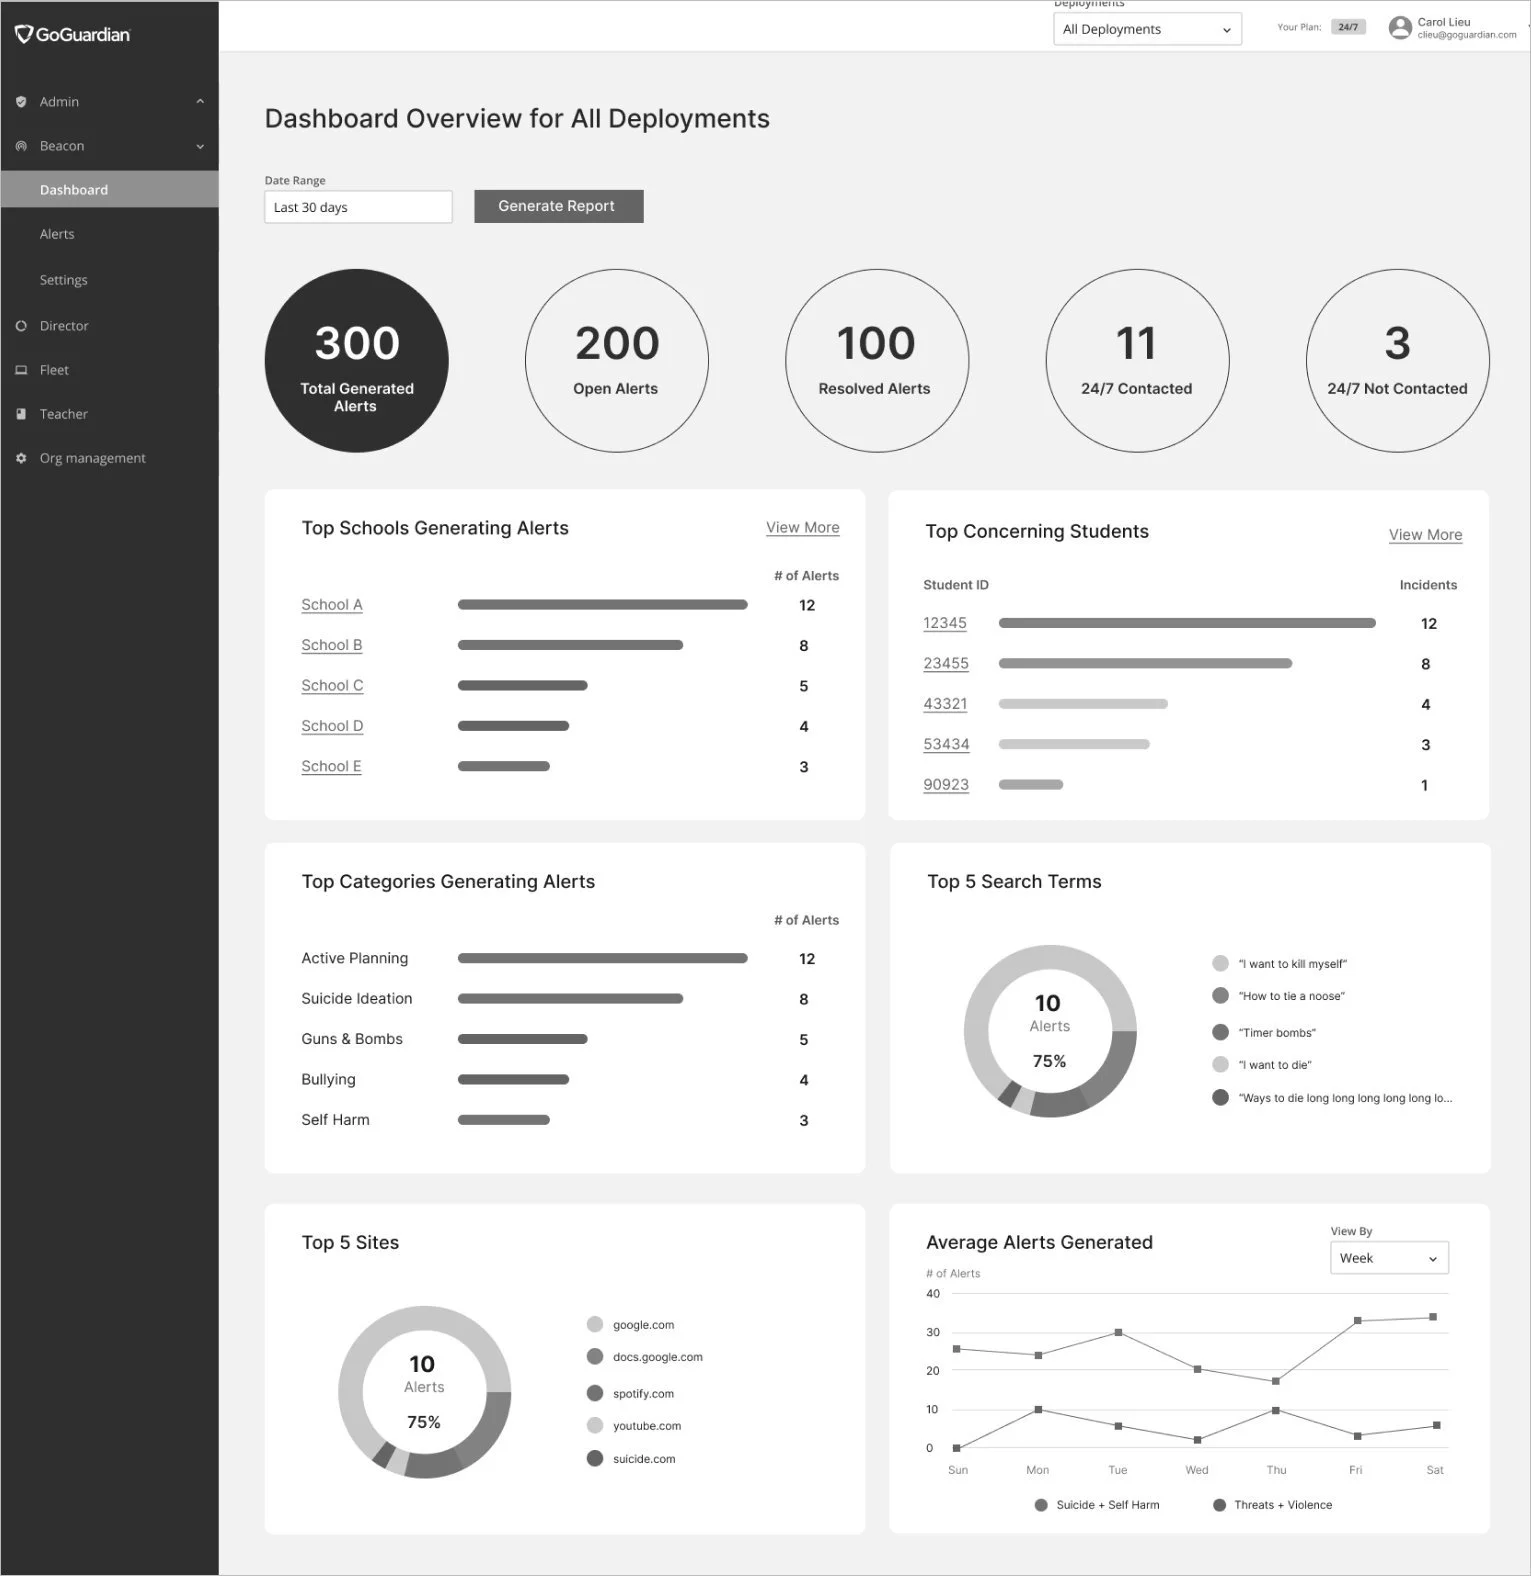The image size is (1531, 1576).
Task: Click the Top 5 Sites donut chart
Action: (x=424, y=1392)
